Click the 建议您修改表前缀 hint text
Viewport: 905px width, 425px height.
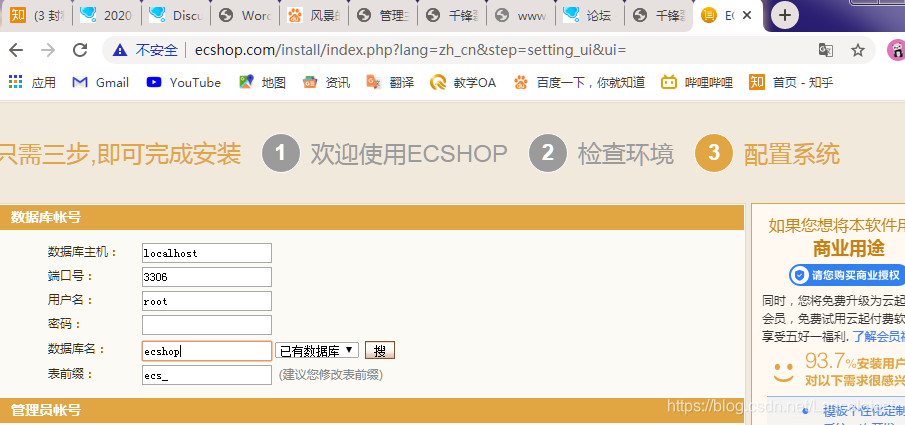click(x=331, y=375)
